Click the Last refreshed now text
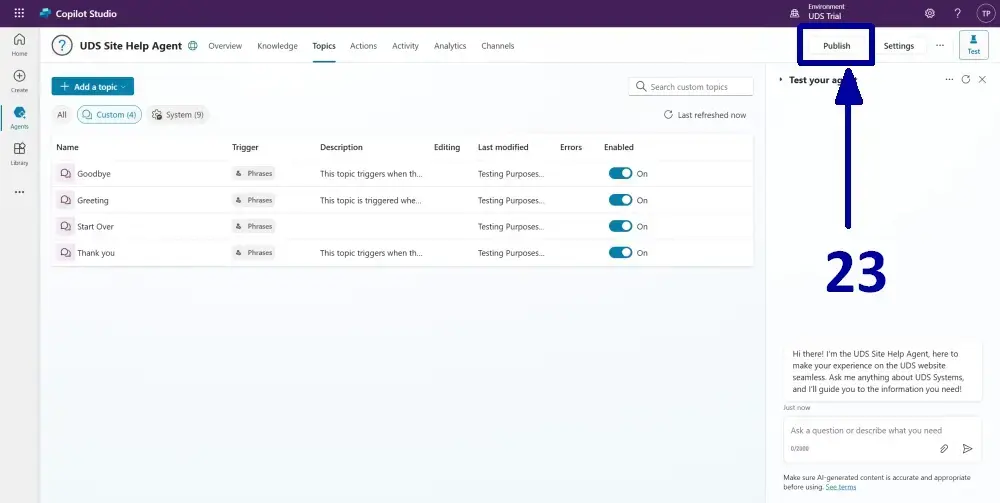This screenshot has height=503, width=1000. (712, 115)
